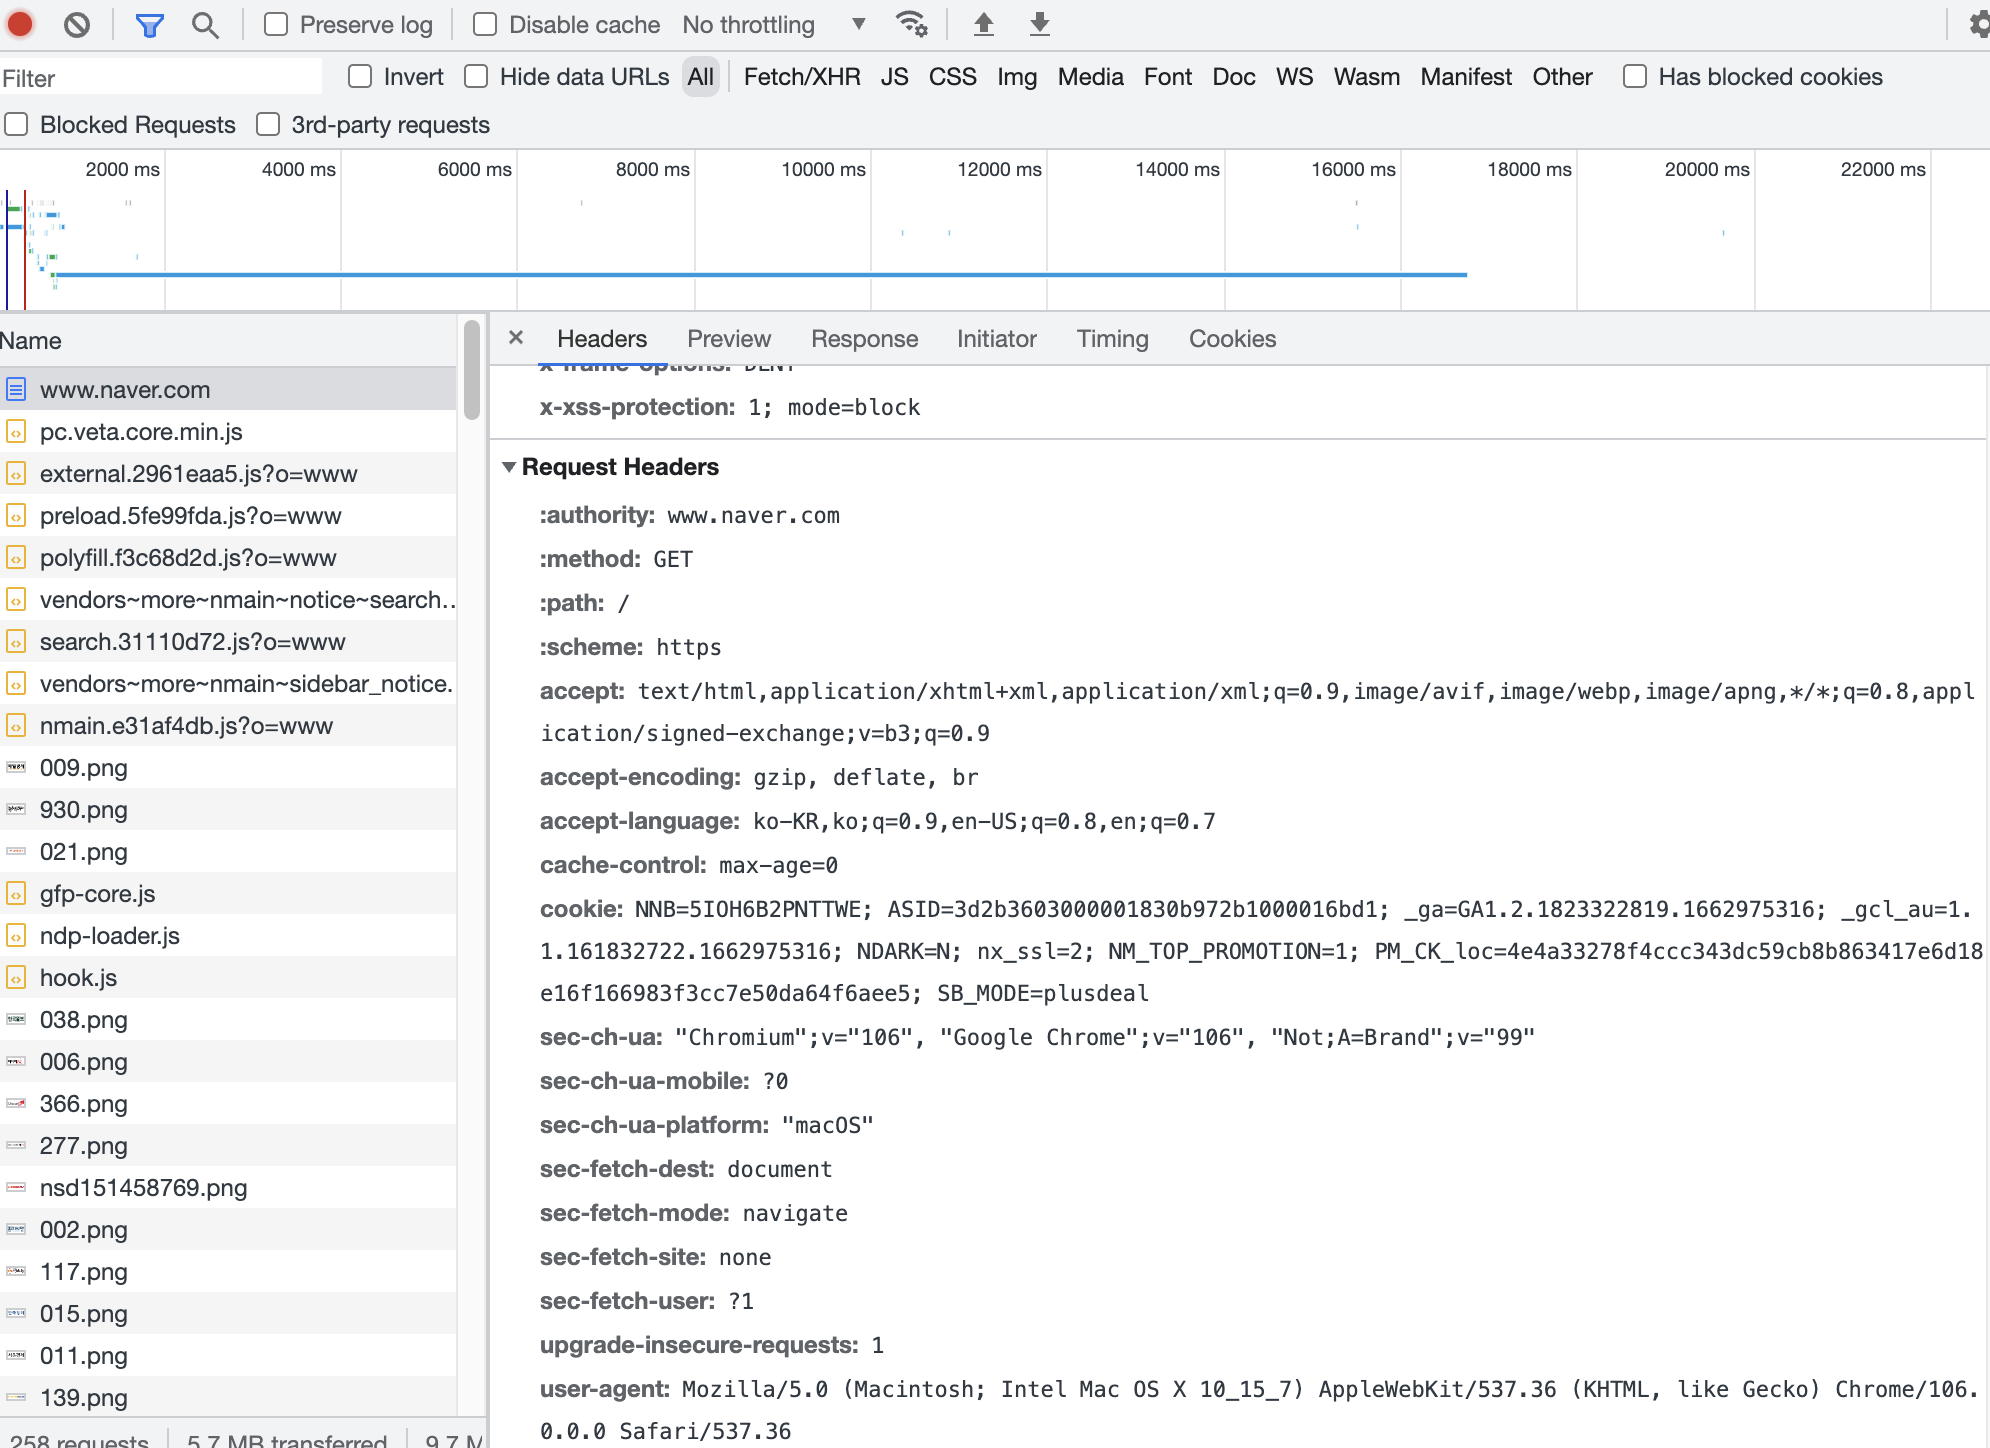Toggle the filter funnel icon

tap(149, 24)
